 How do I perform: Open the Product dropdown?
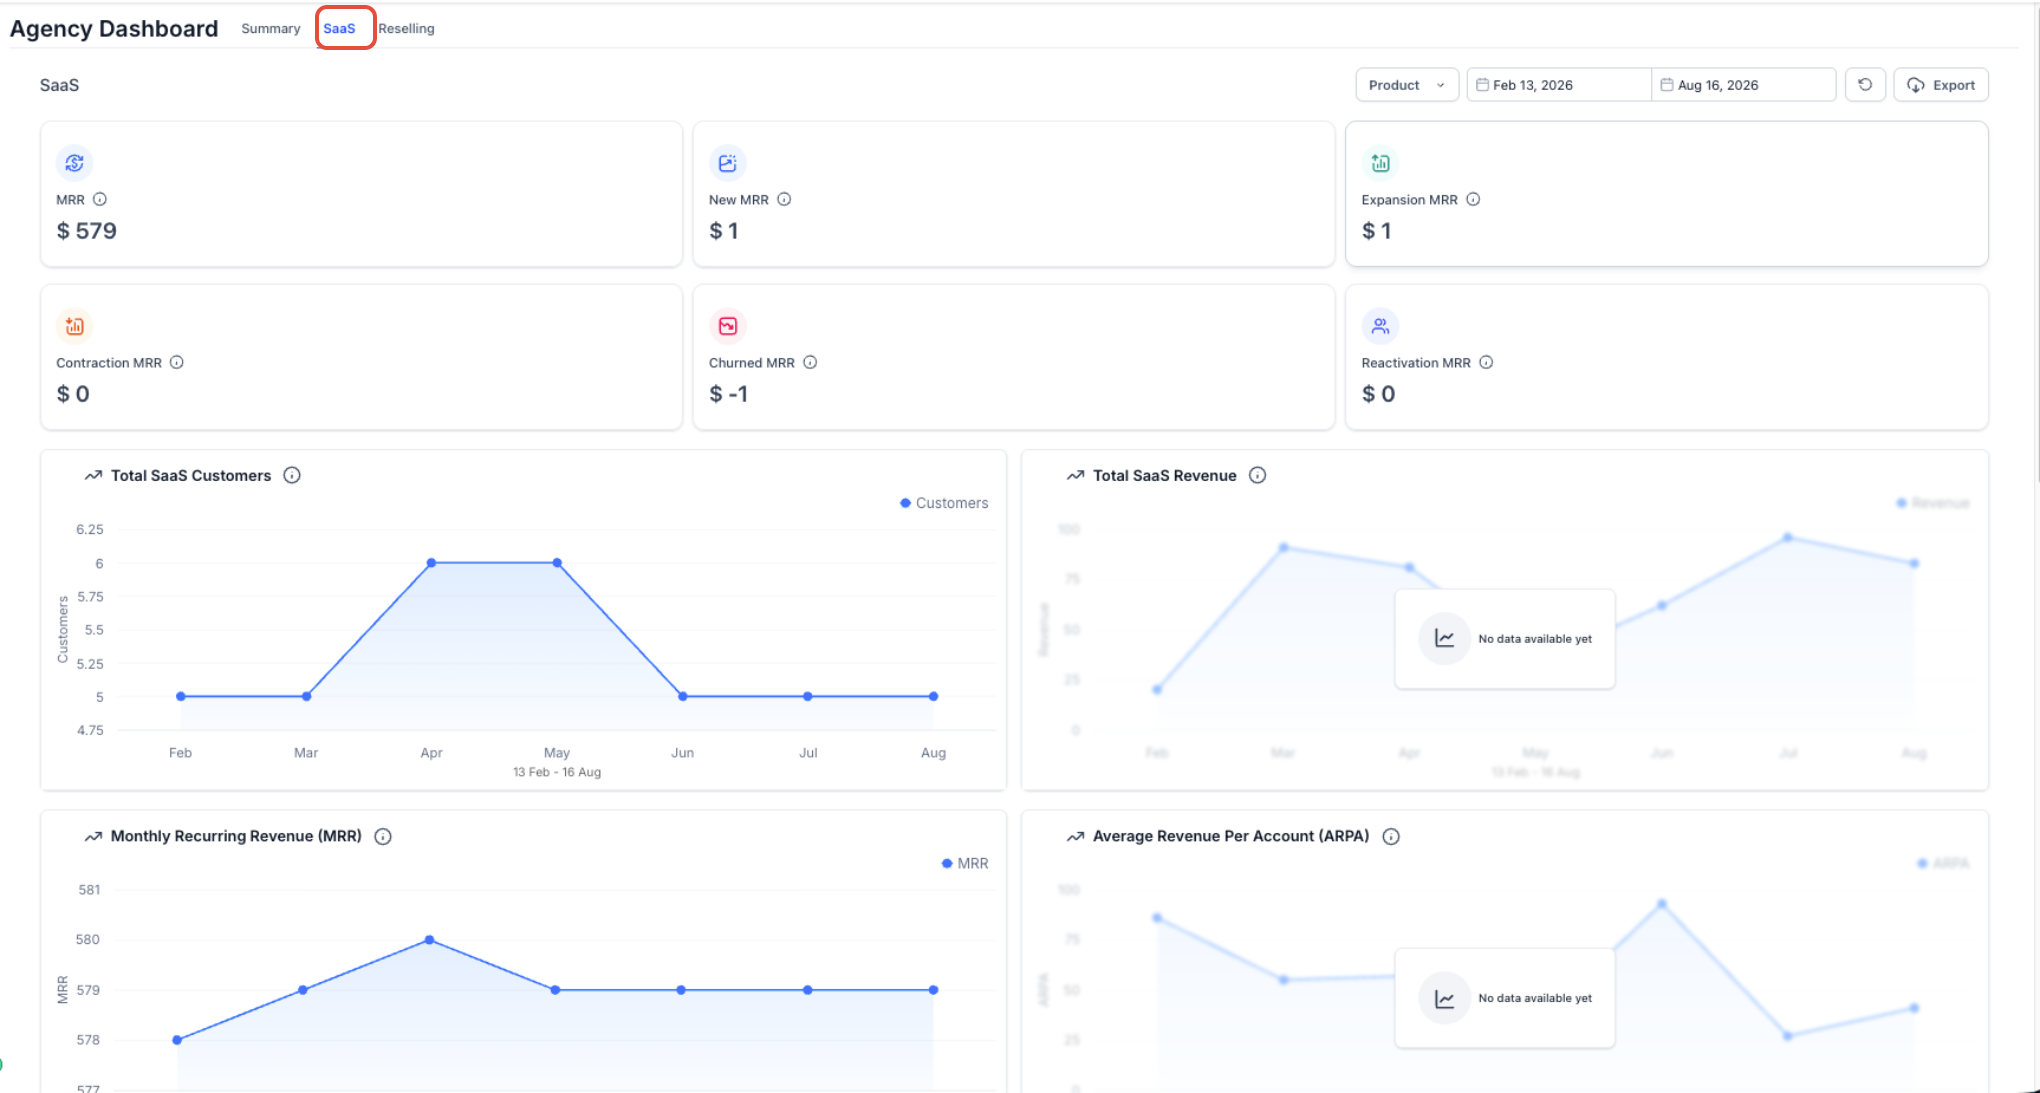click(1407, 85)
